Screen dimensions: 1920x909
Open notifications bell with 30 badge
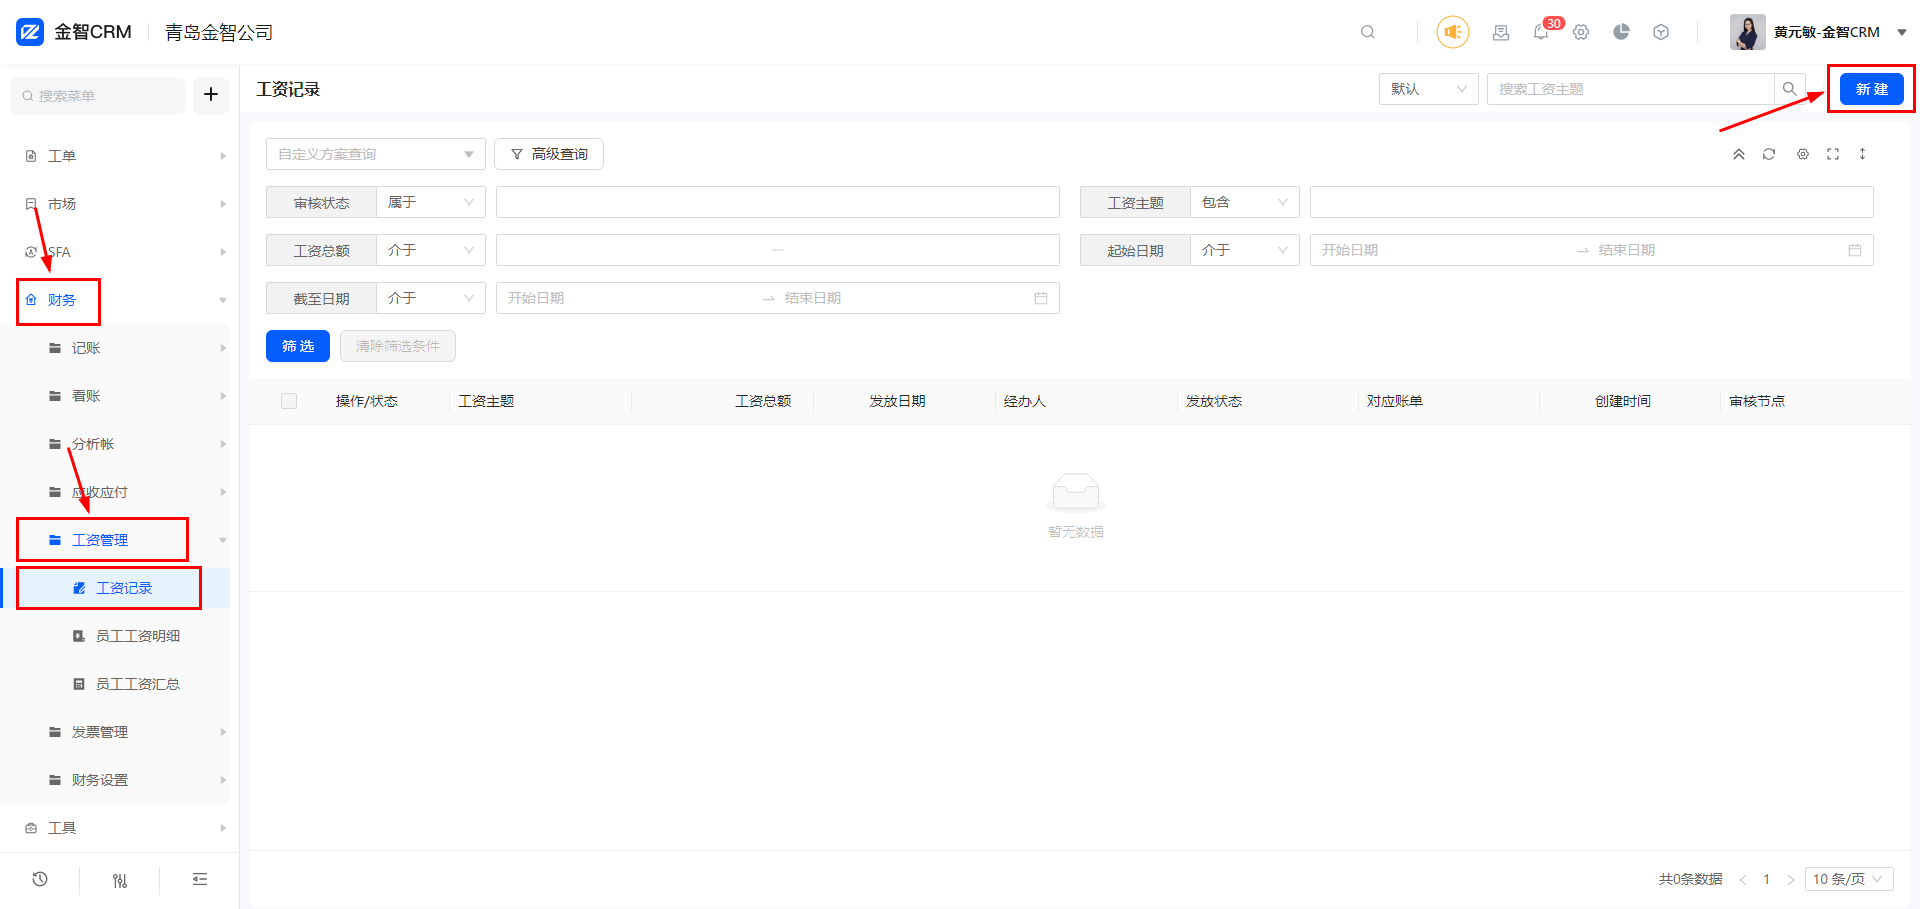tap(1541, 32)
